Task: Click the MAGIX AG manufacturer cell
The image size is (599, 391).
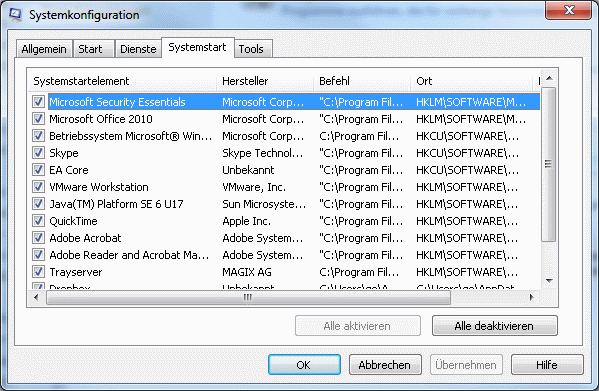Action: coord(247,272)
